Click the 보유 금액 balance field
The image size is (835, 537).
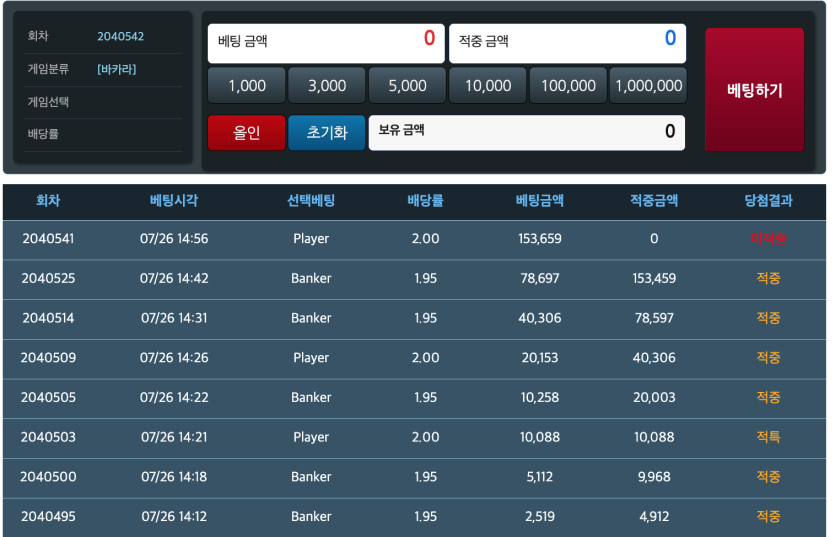[527, 133]
